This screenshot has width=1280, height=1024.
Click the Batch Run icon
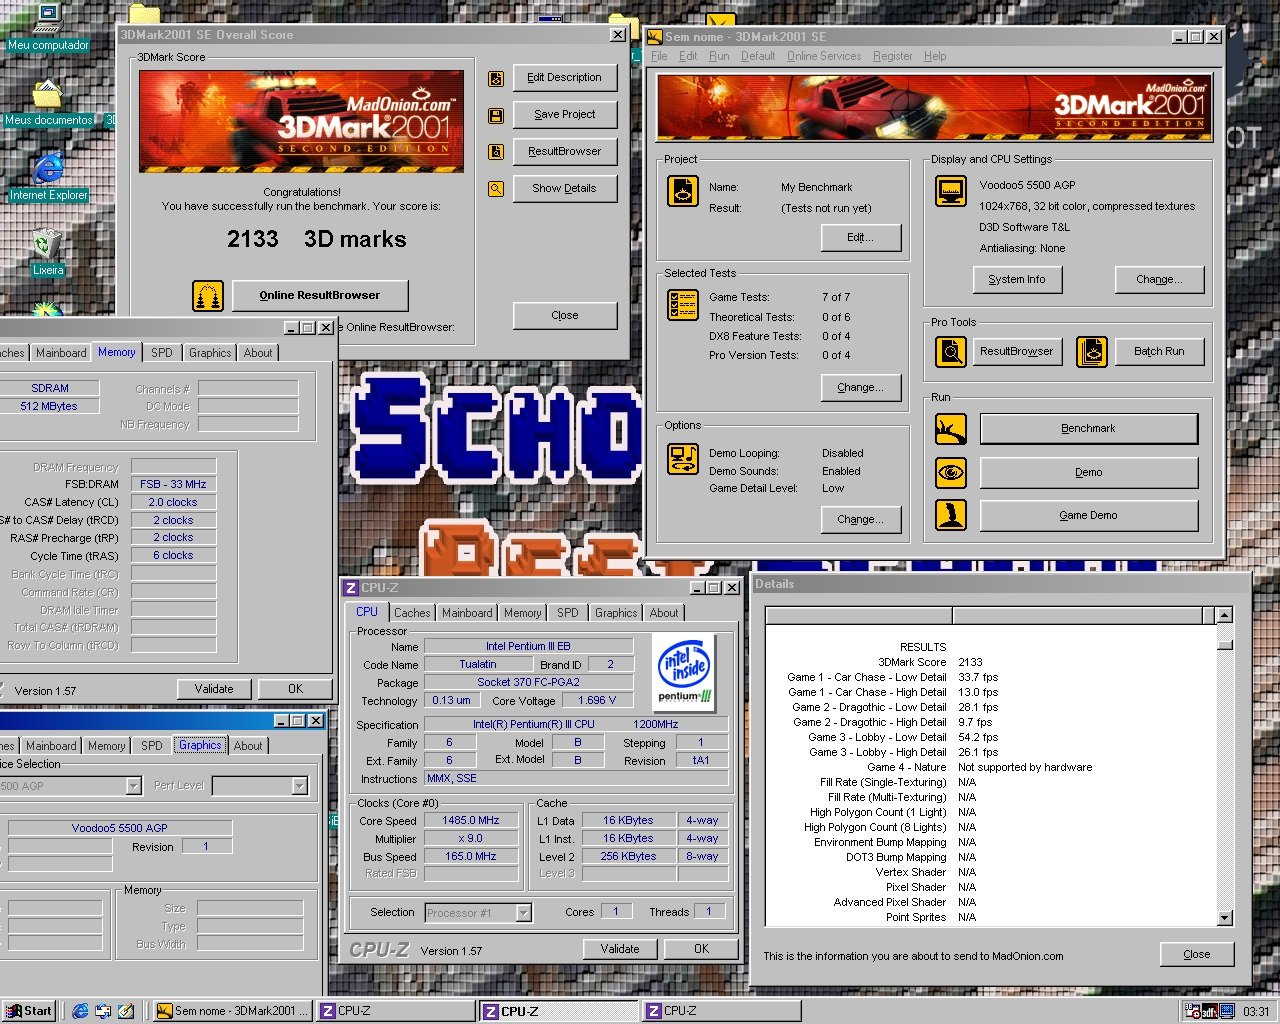pos(1092,352)
